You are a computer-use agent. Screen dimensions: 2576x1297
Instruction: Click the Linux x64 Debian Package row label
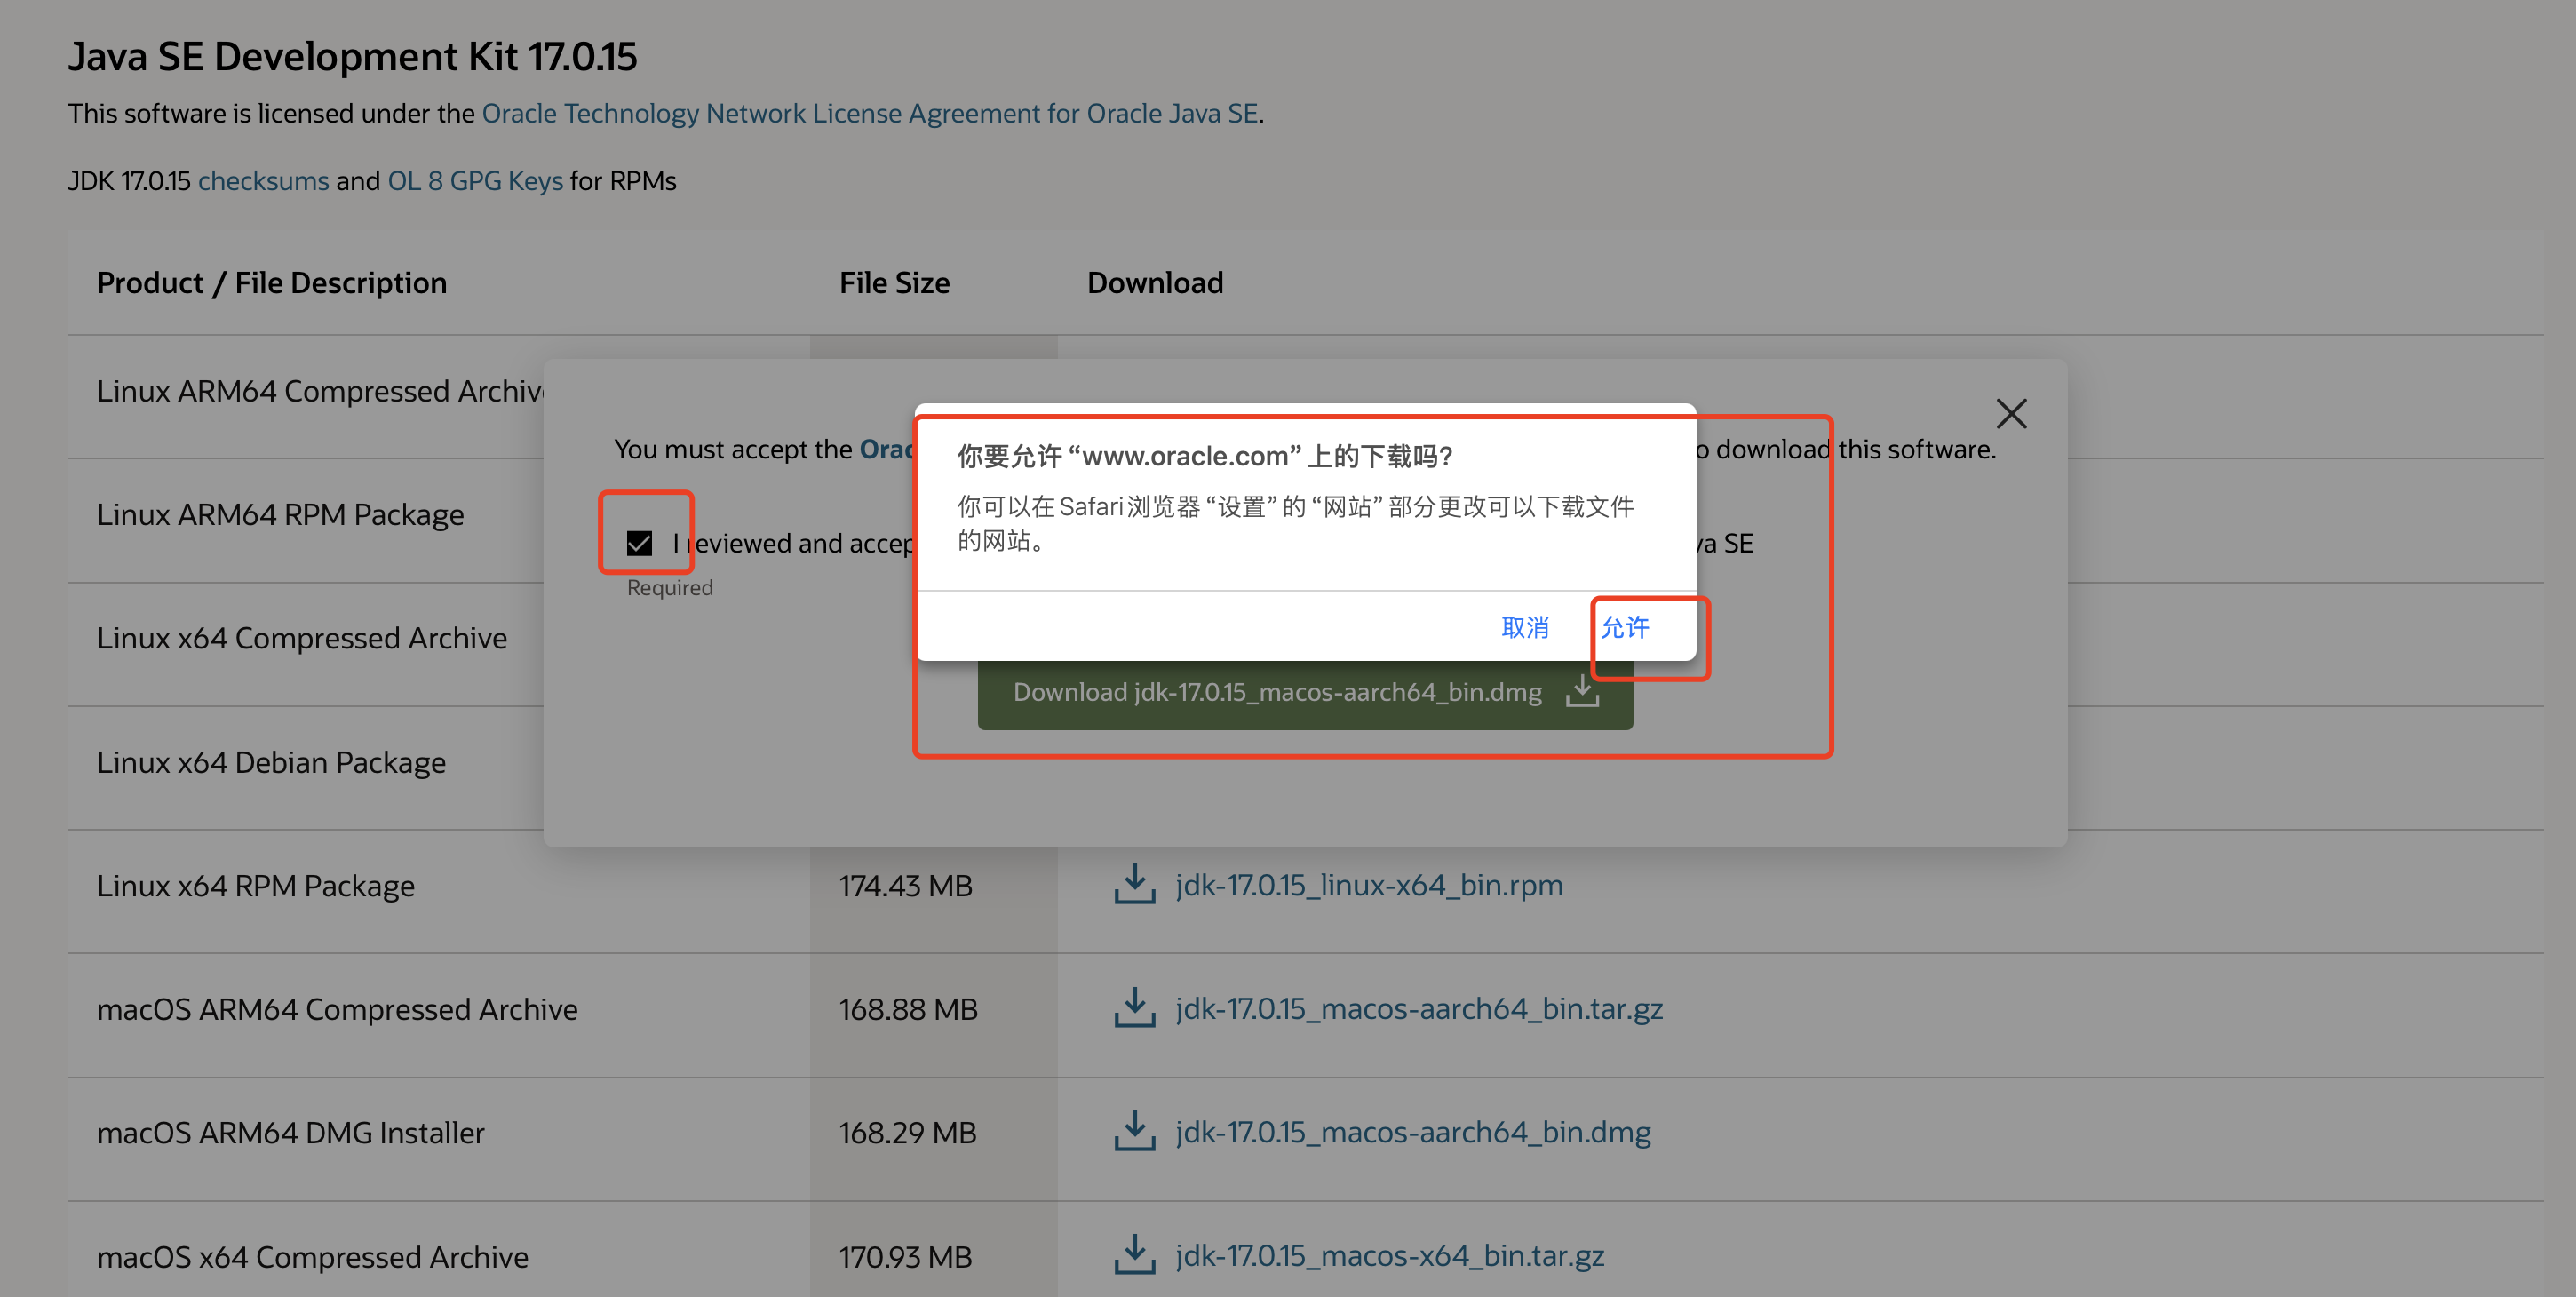click(x=271, y=762)
